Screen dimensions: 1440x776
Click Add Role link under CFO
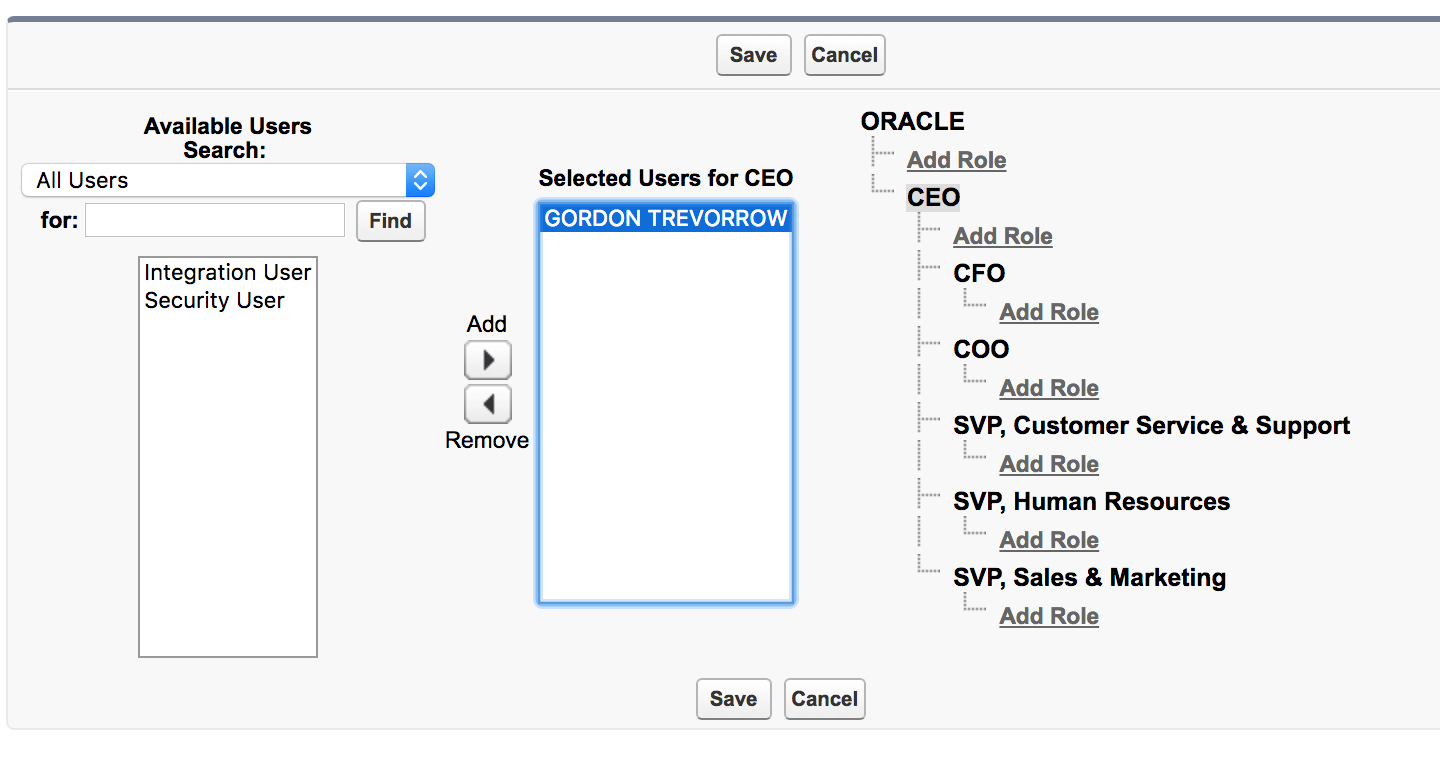click(x=1049, y=312)
